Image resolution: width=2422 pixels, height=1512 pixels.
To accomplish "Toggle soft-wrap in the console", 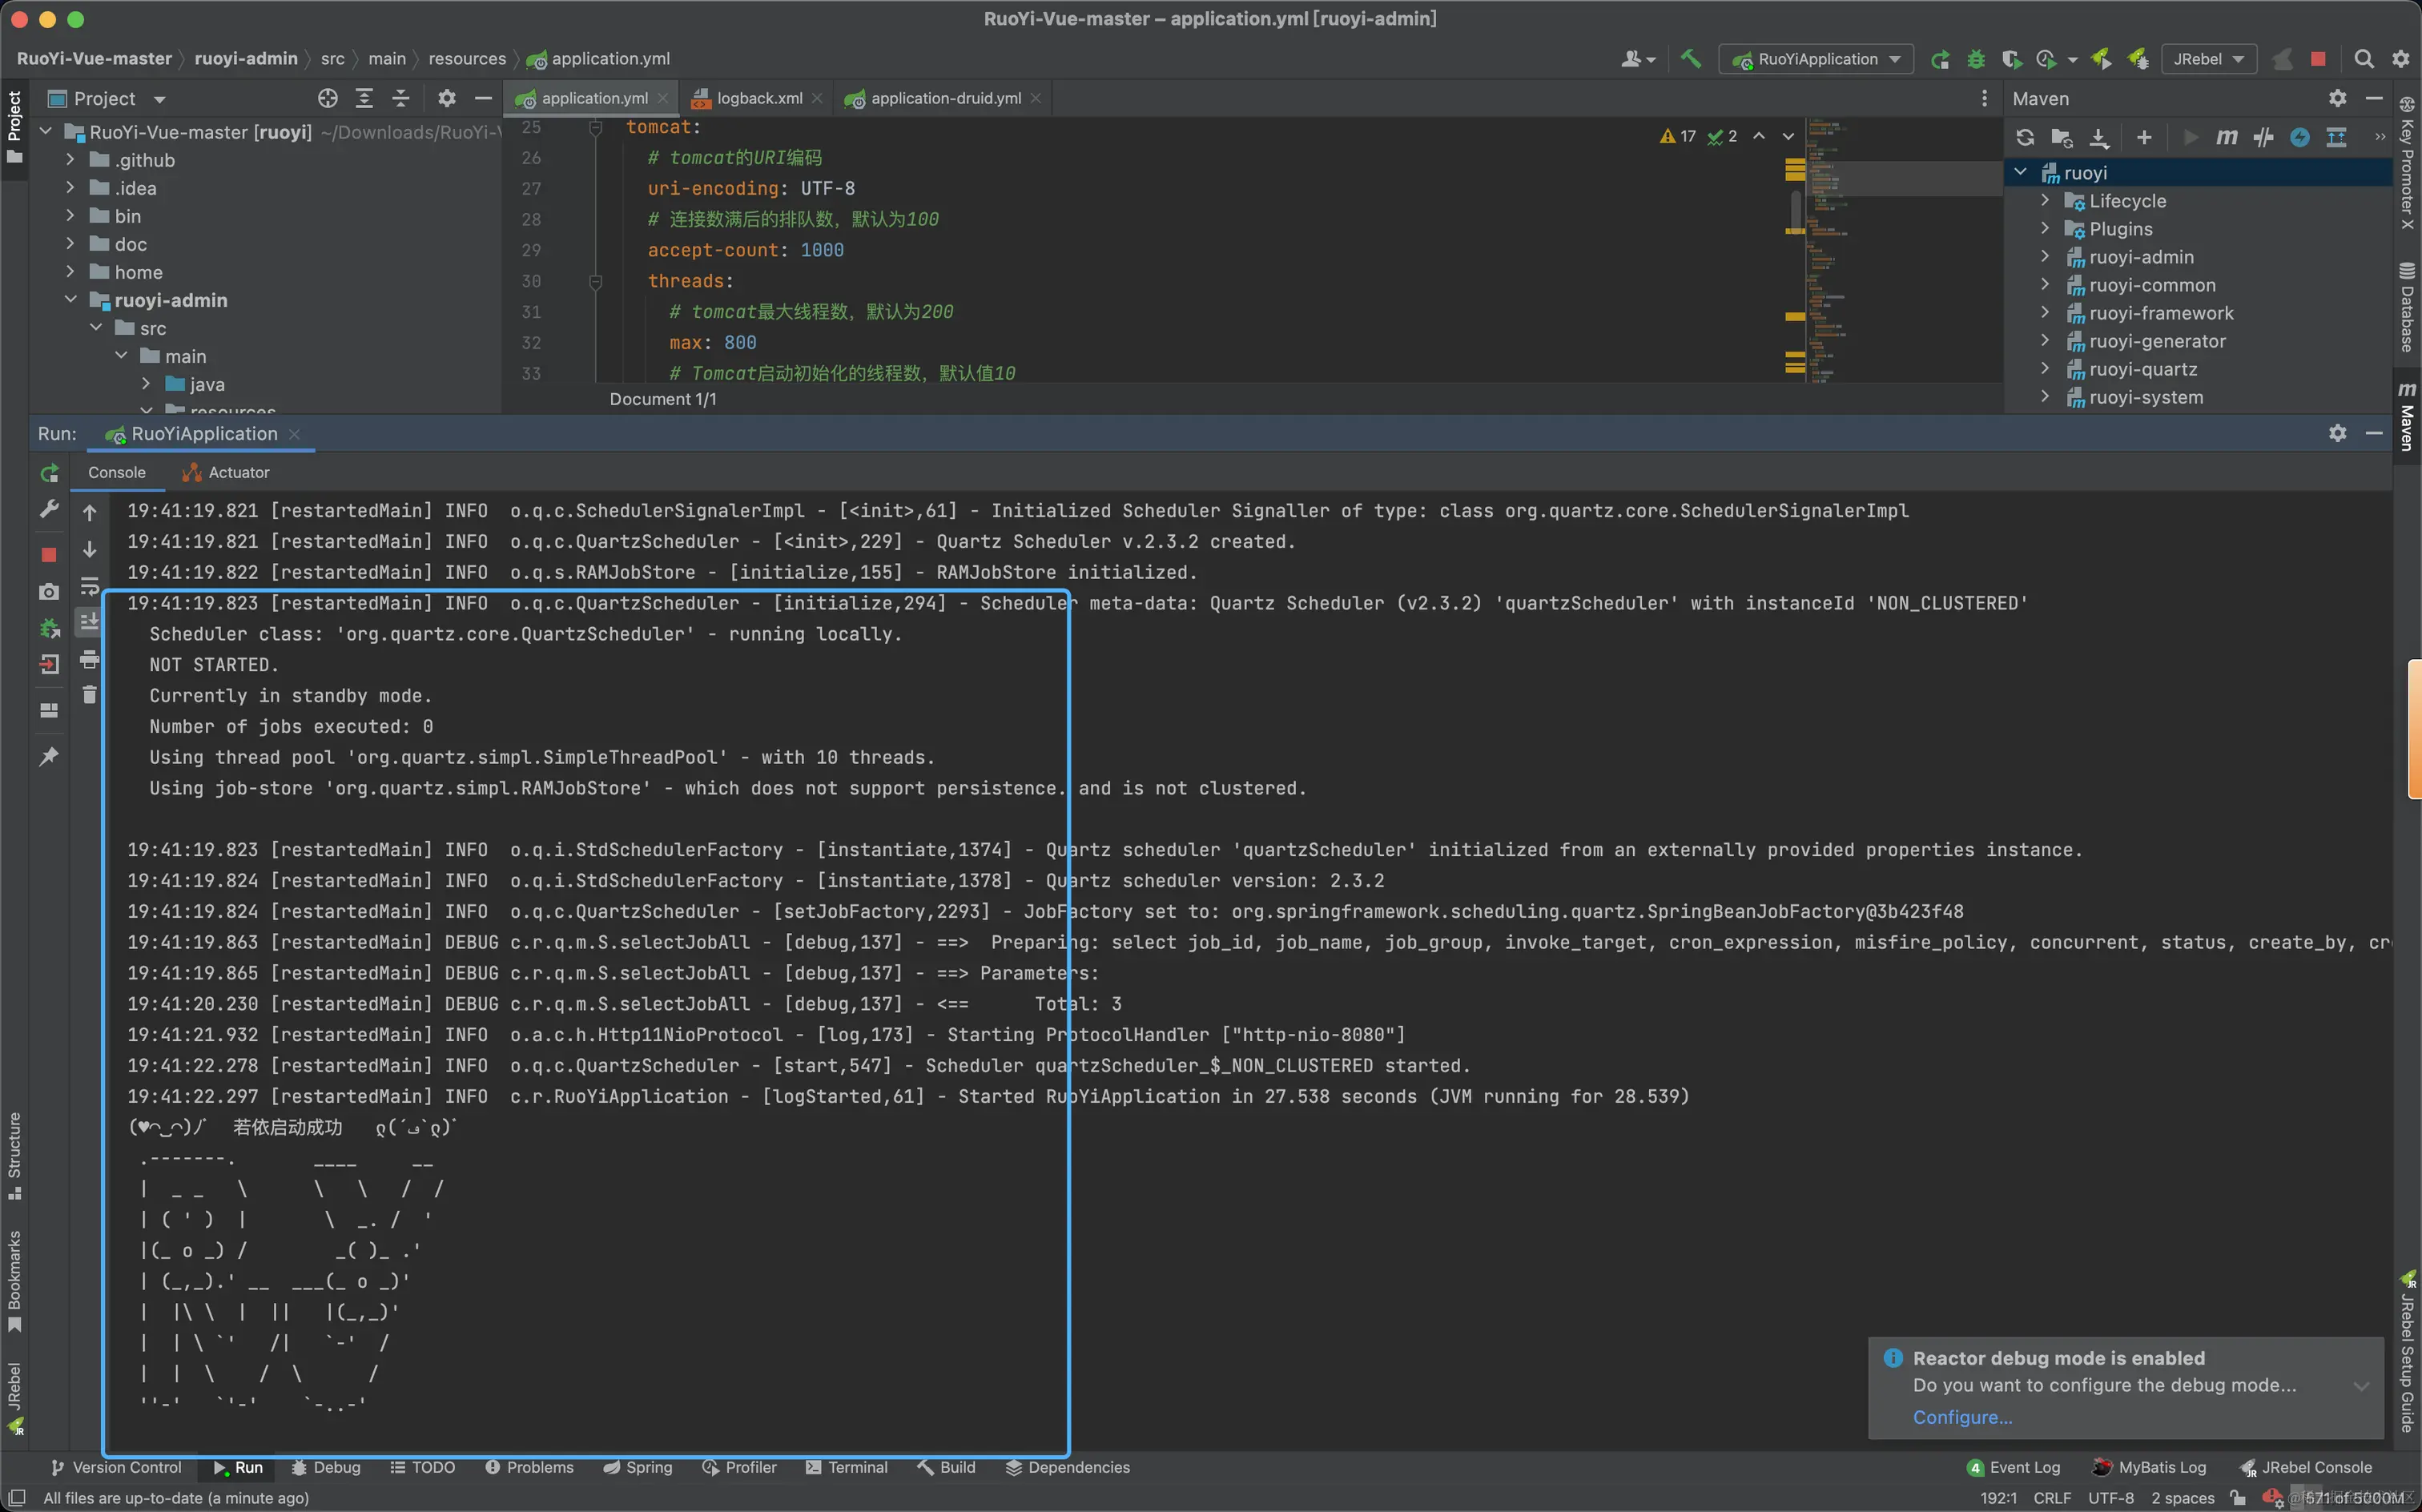I will pyautogui.click(x=89, y=586).
